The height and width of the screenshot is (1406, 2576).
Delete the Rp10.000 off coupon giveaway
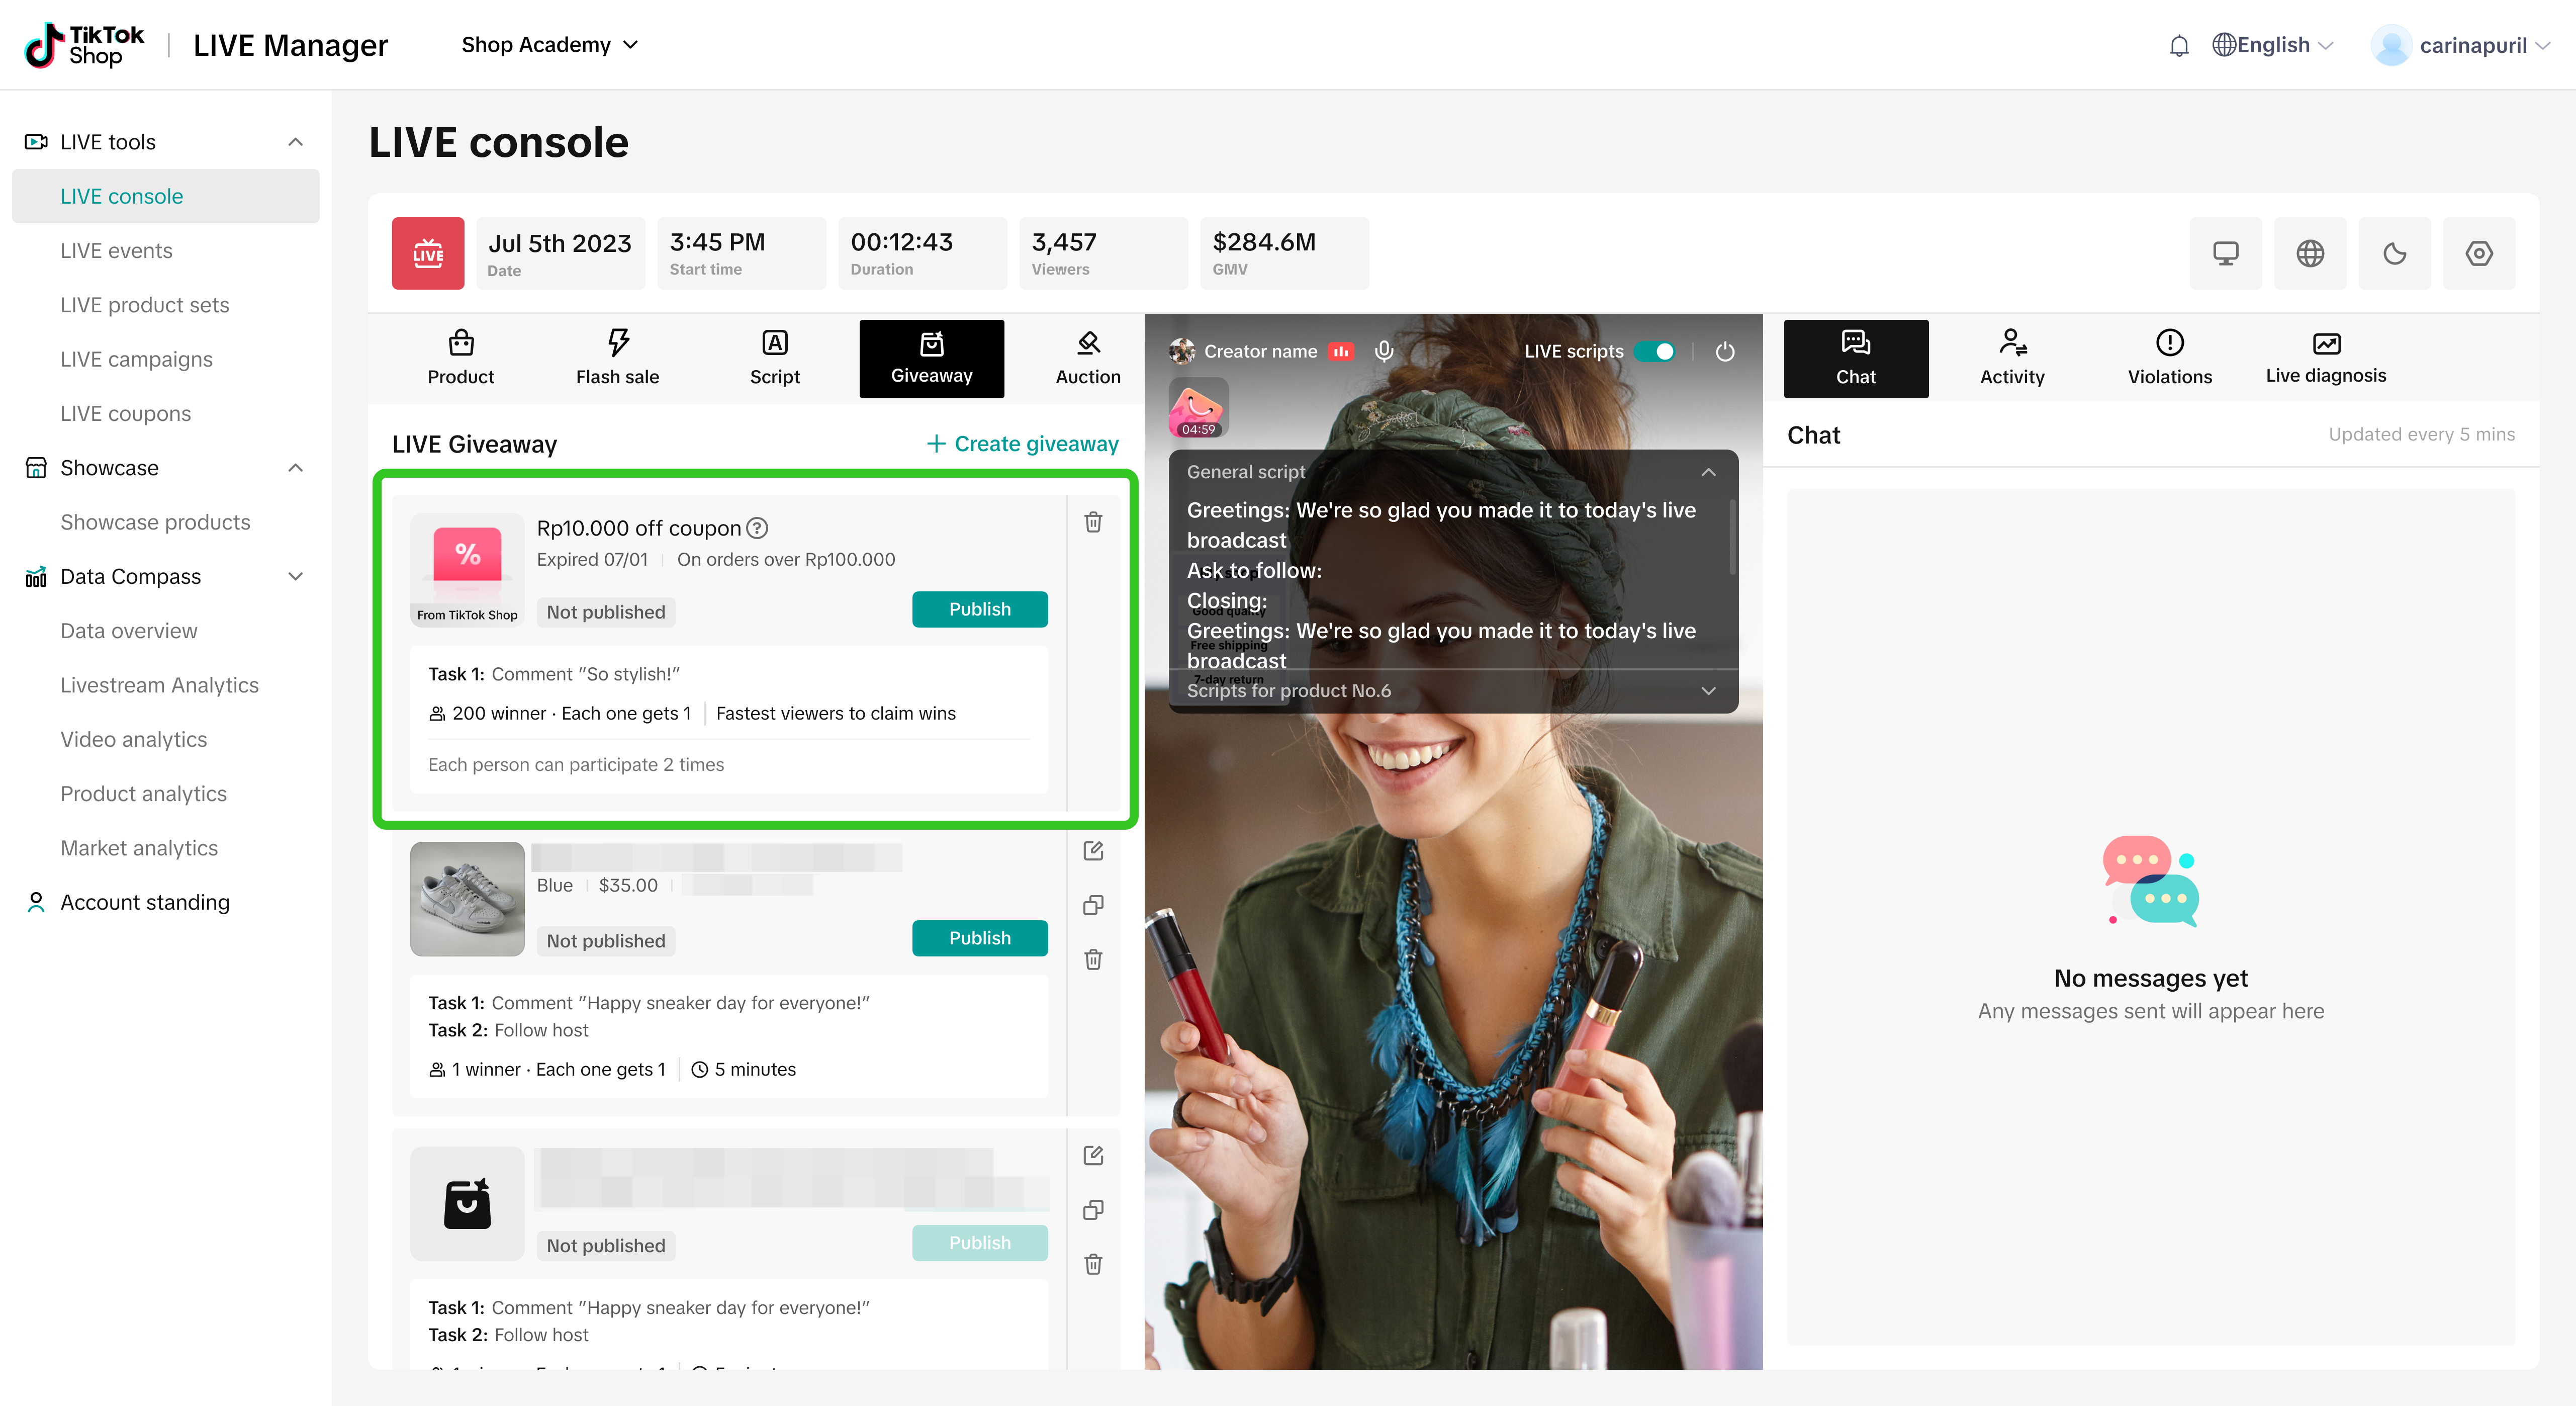[x=1093, y=522]
